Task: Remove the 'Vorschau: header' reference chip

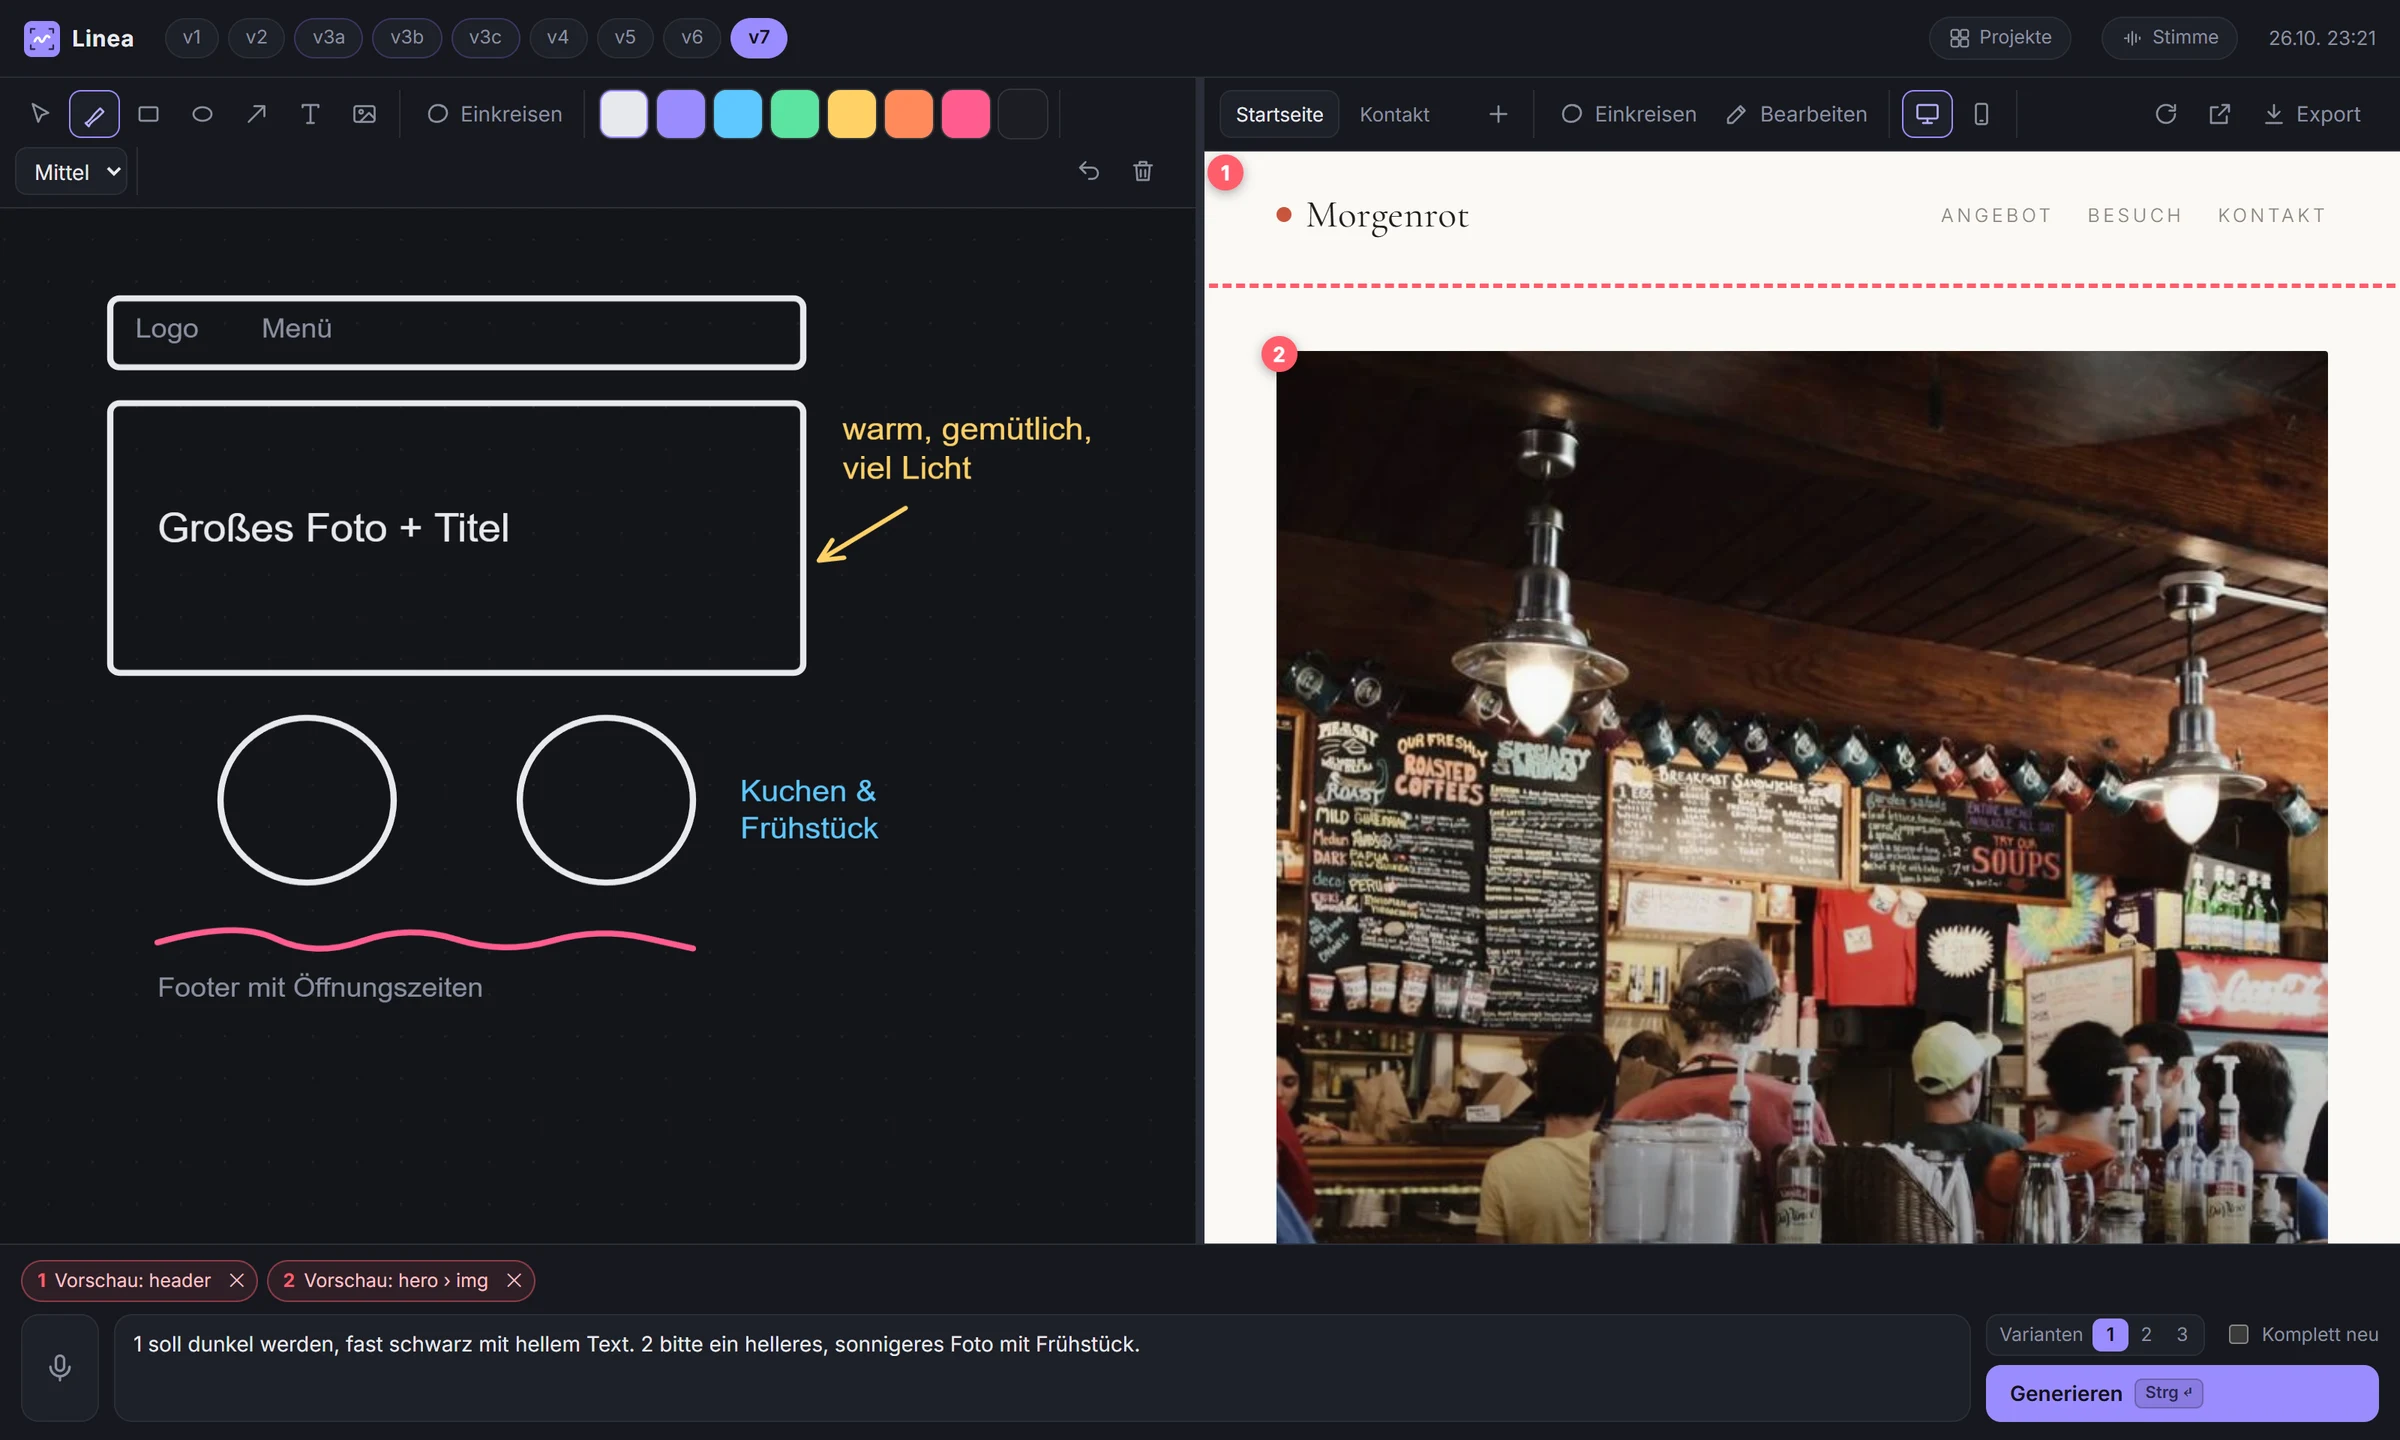Action: [x=237, y=1281]
